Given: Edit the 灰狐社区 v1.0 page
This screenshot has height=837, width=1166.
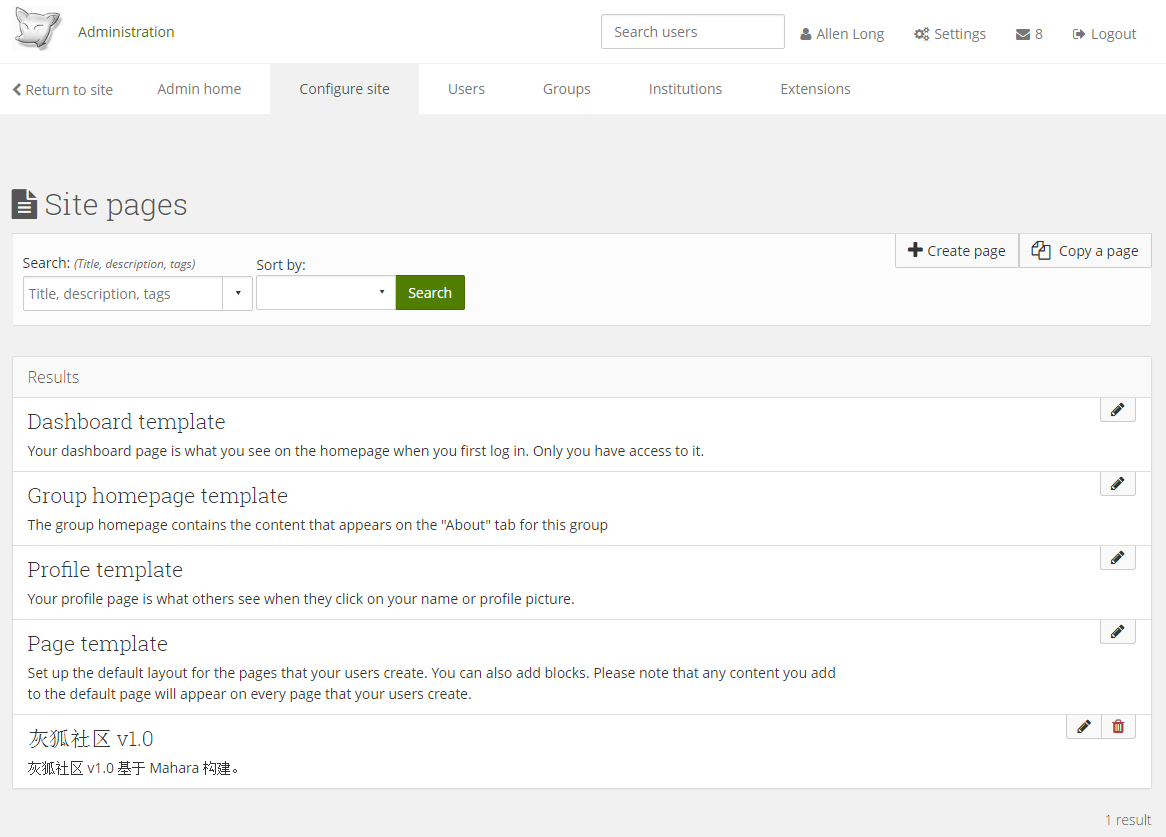Looking at the screenshot, I should coord(1083,727).
